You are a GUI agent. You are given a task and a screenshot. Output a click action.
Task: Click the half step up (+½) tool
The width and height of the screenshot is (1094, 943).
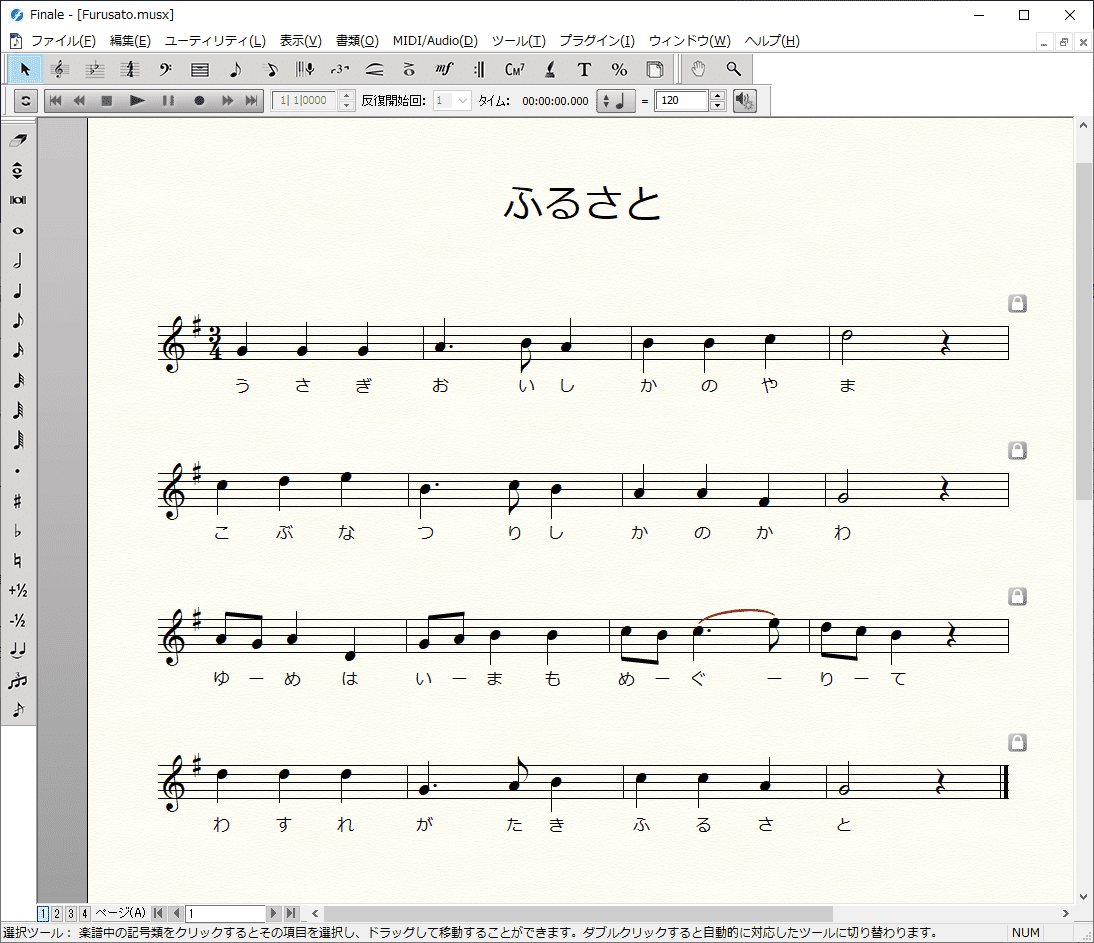tap(18, 591)
